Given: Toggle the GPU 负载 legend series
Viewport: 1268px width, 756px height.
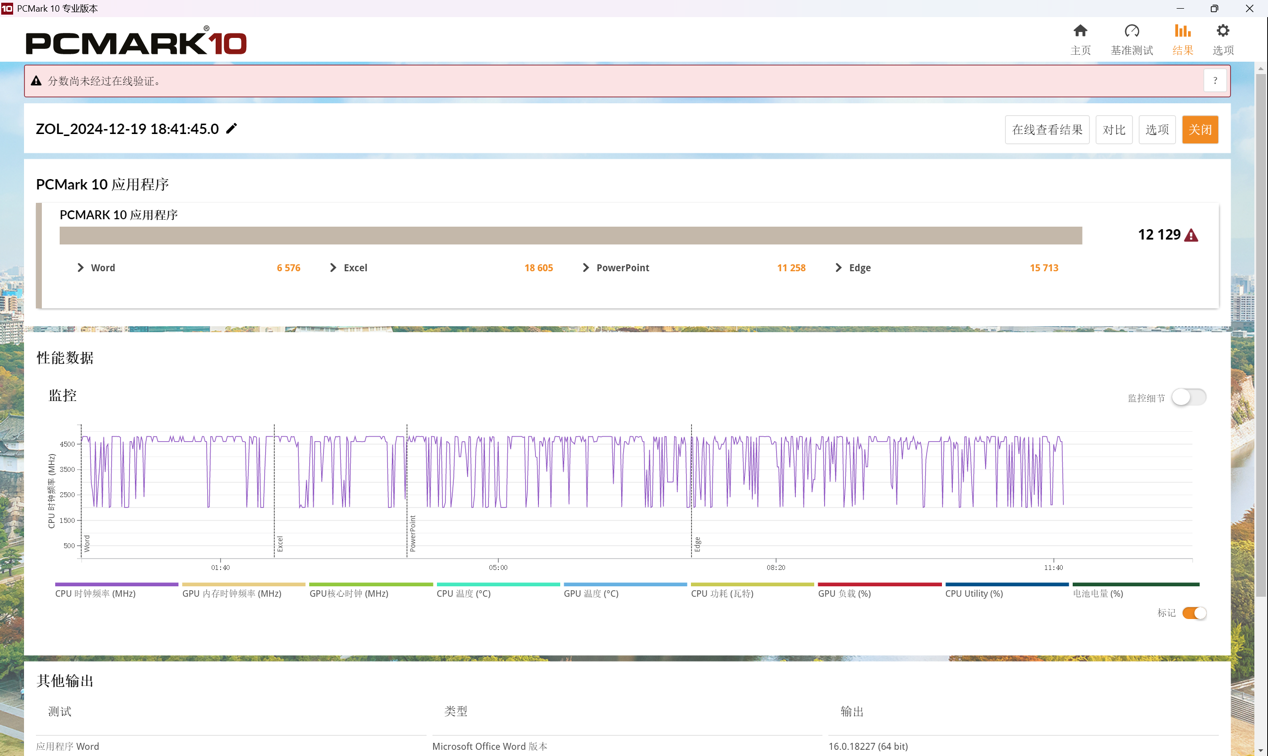Looking at the screenshot, I should tap(879, 590).
